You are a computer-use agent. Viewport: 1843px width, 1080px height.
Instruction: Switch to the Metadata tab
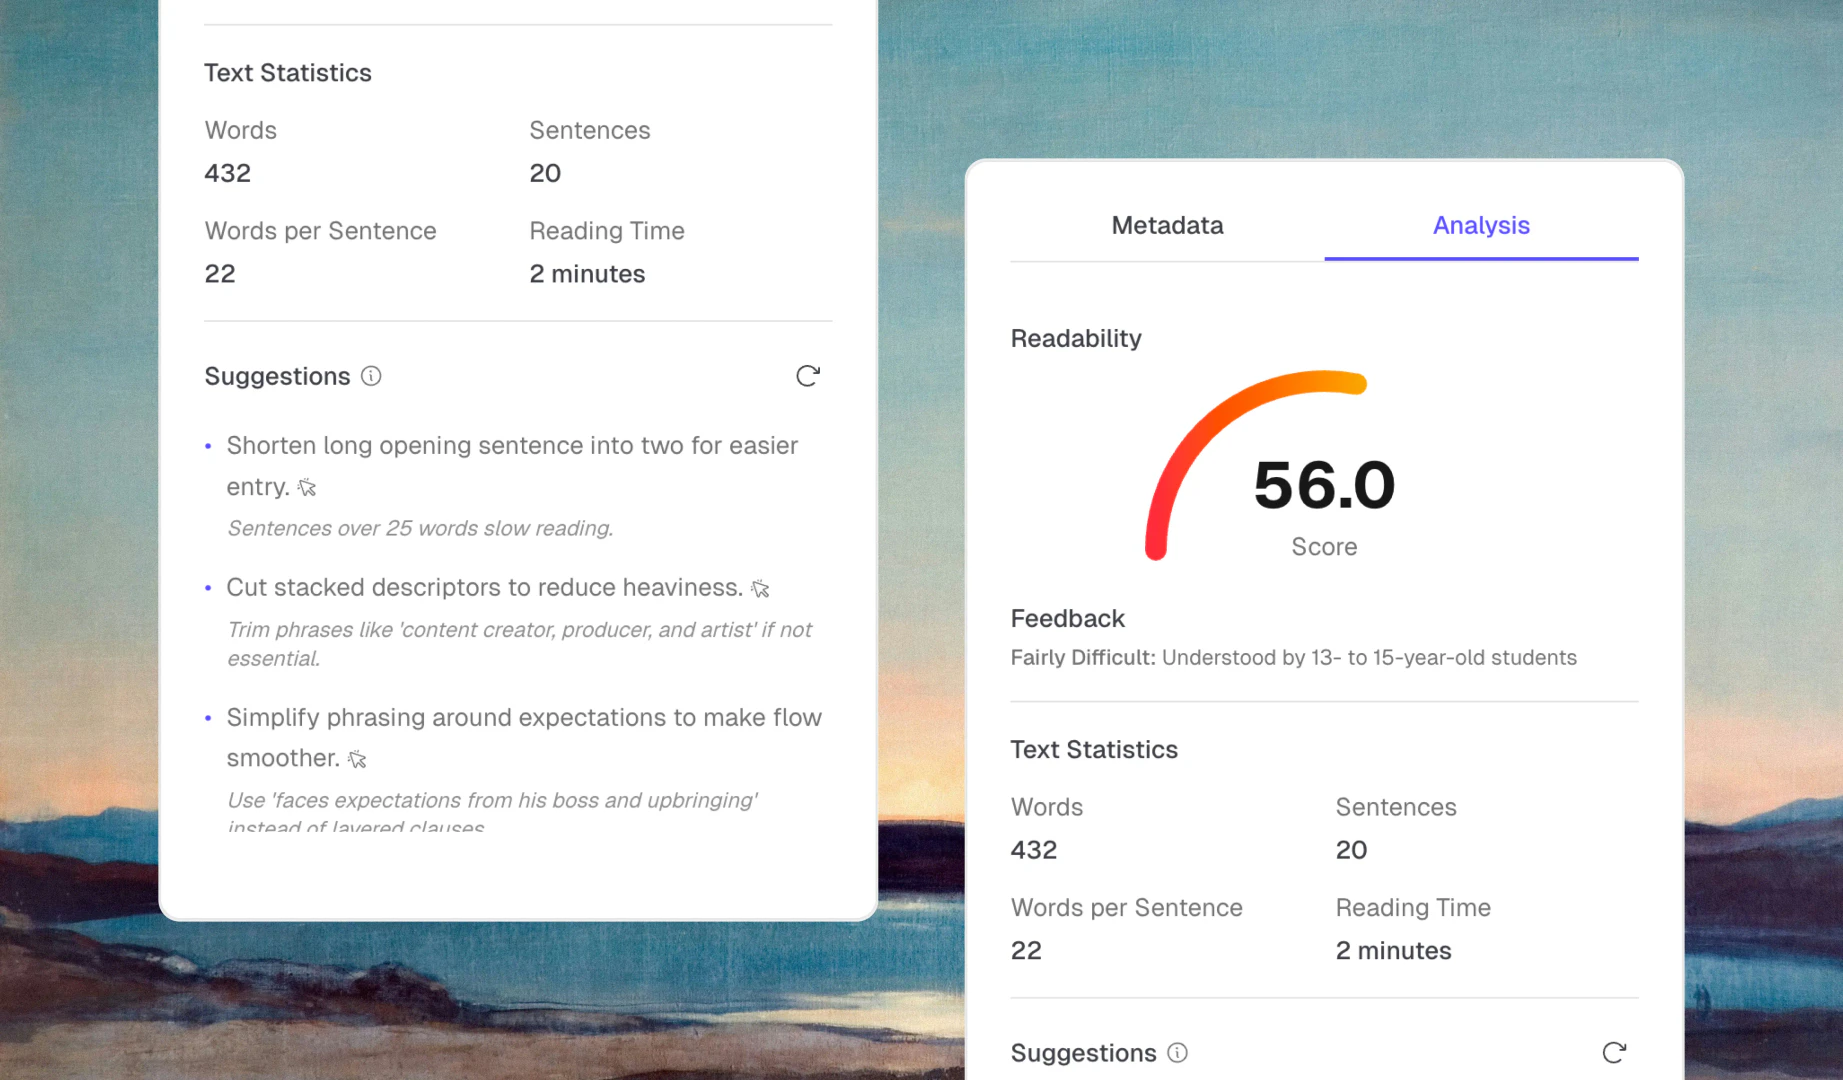point(1166,226)
